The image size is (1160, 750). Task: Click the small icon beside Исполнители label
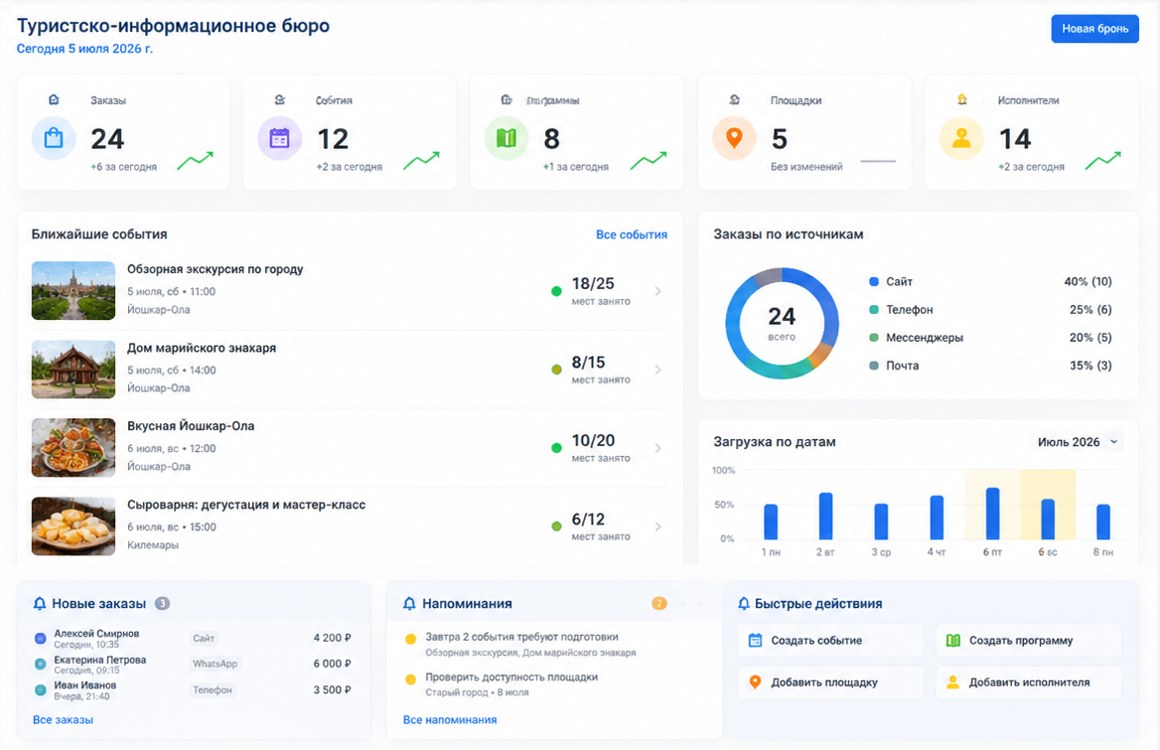pos(962,100)
